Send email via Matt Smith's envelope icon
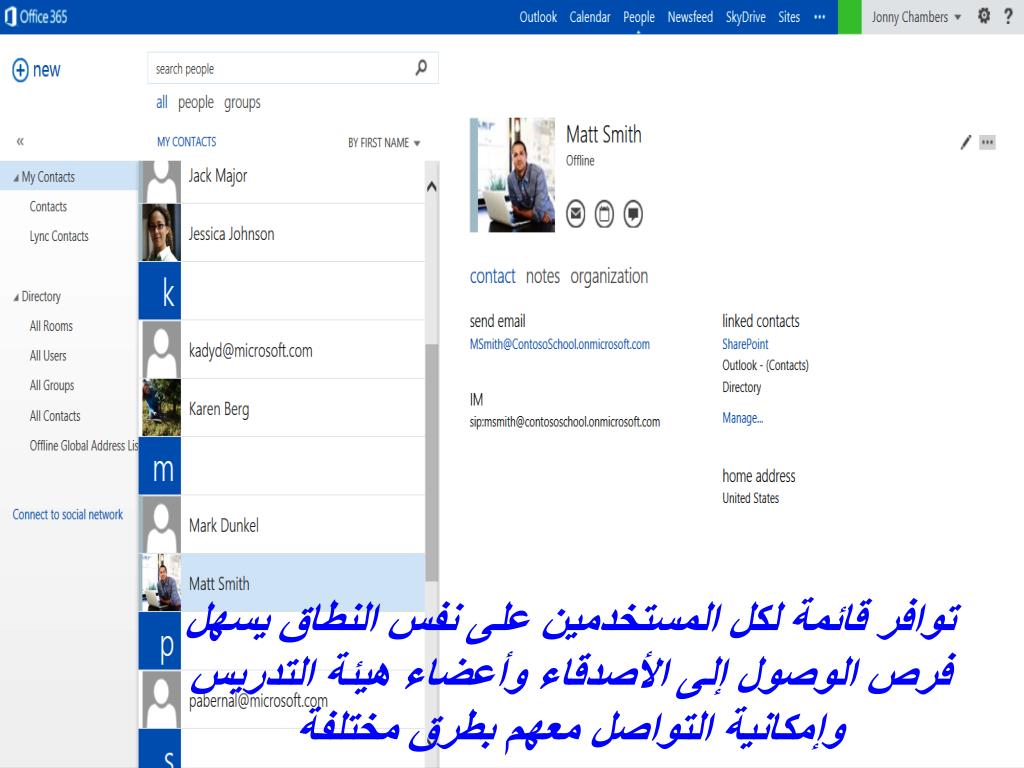The height and width of the screenshot is (768, 1024). pyautogui.click(x=575, y=214)
